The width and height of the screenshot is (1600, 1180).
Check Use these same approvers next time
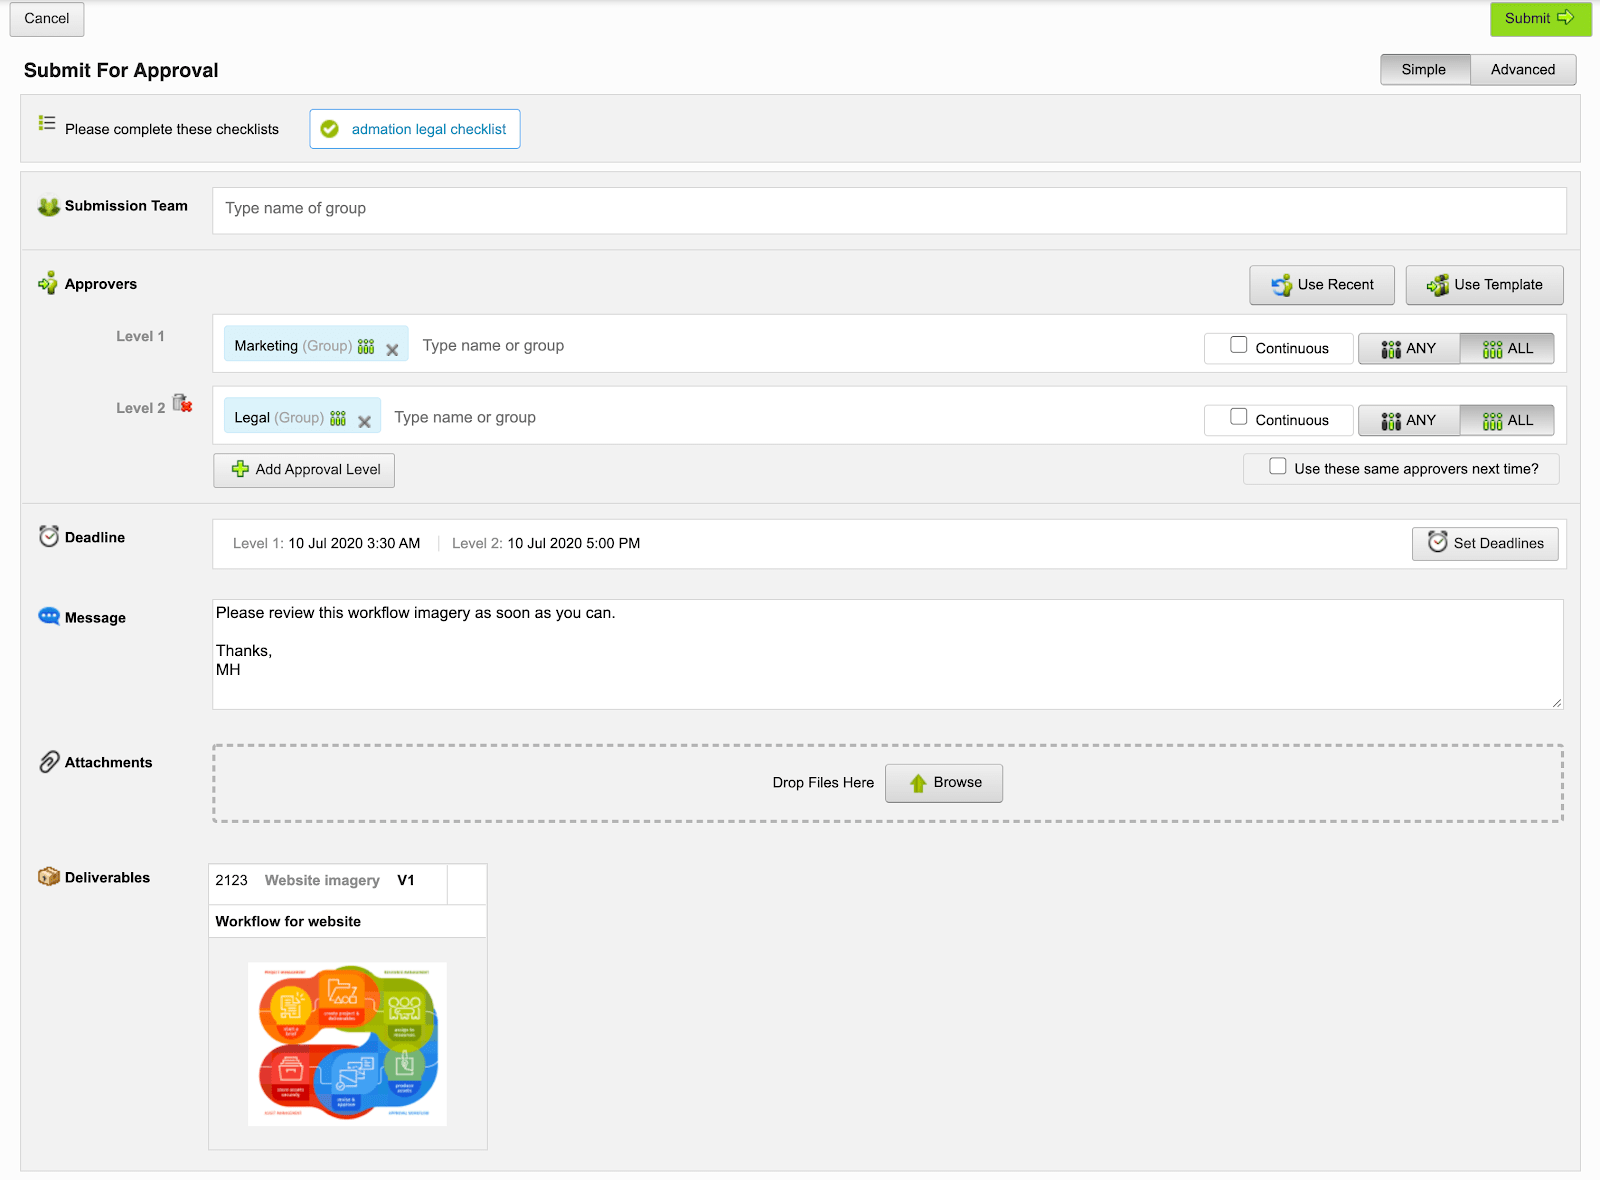[x=1277, y=466]
